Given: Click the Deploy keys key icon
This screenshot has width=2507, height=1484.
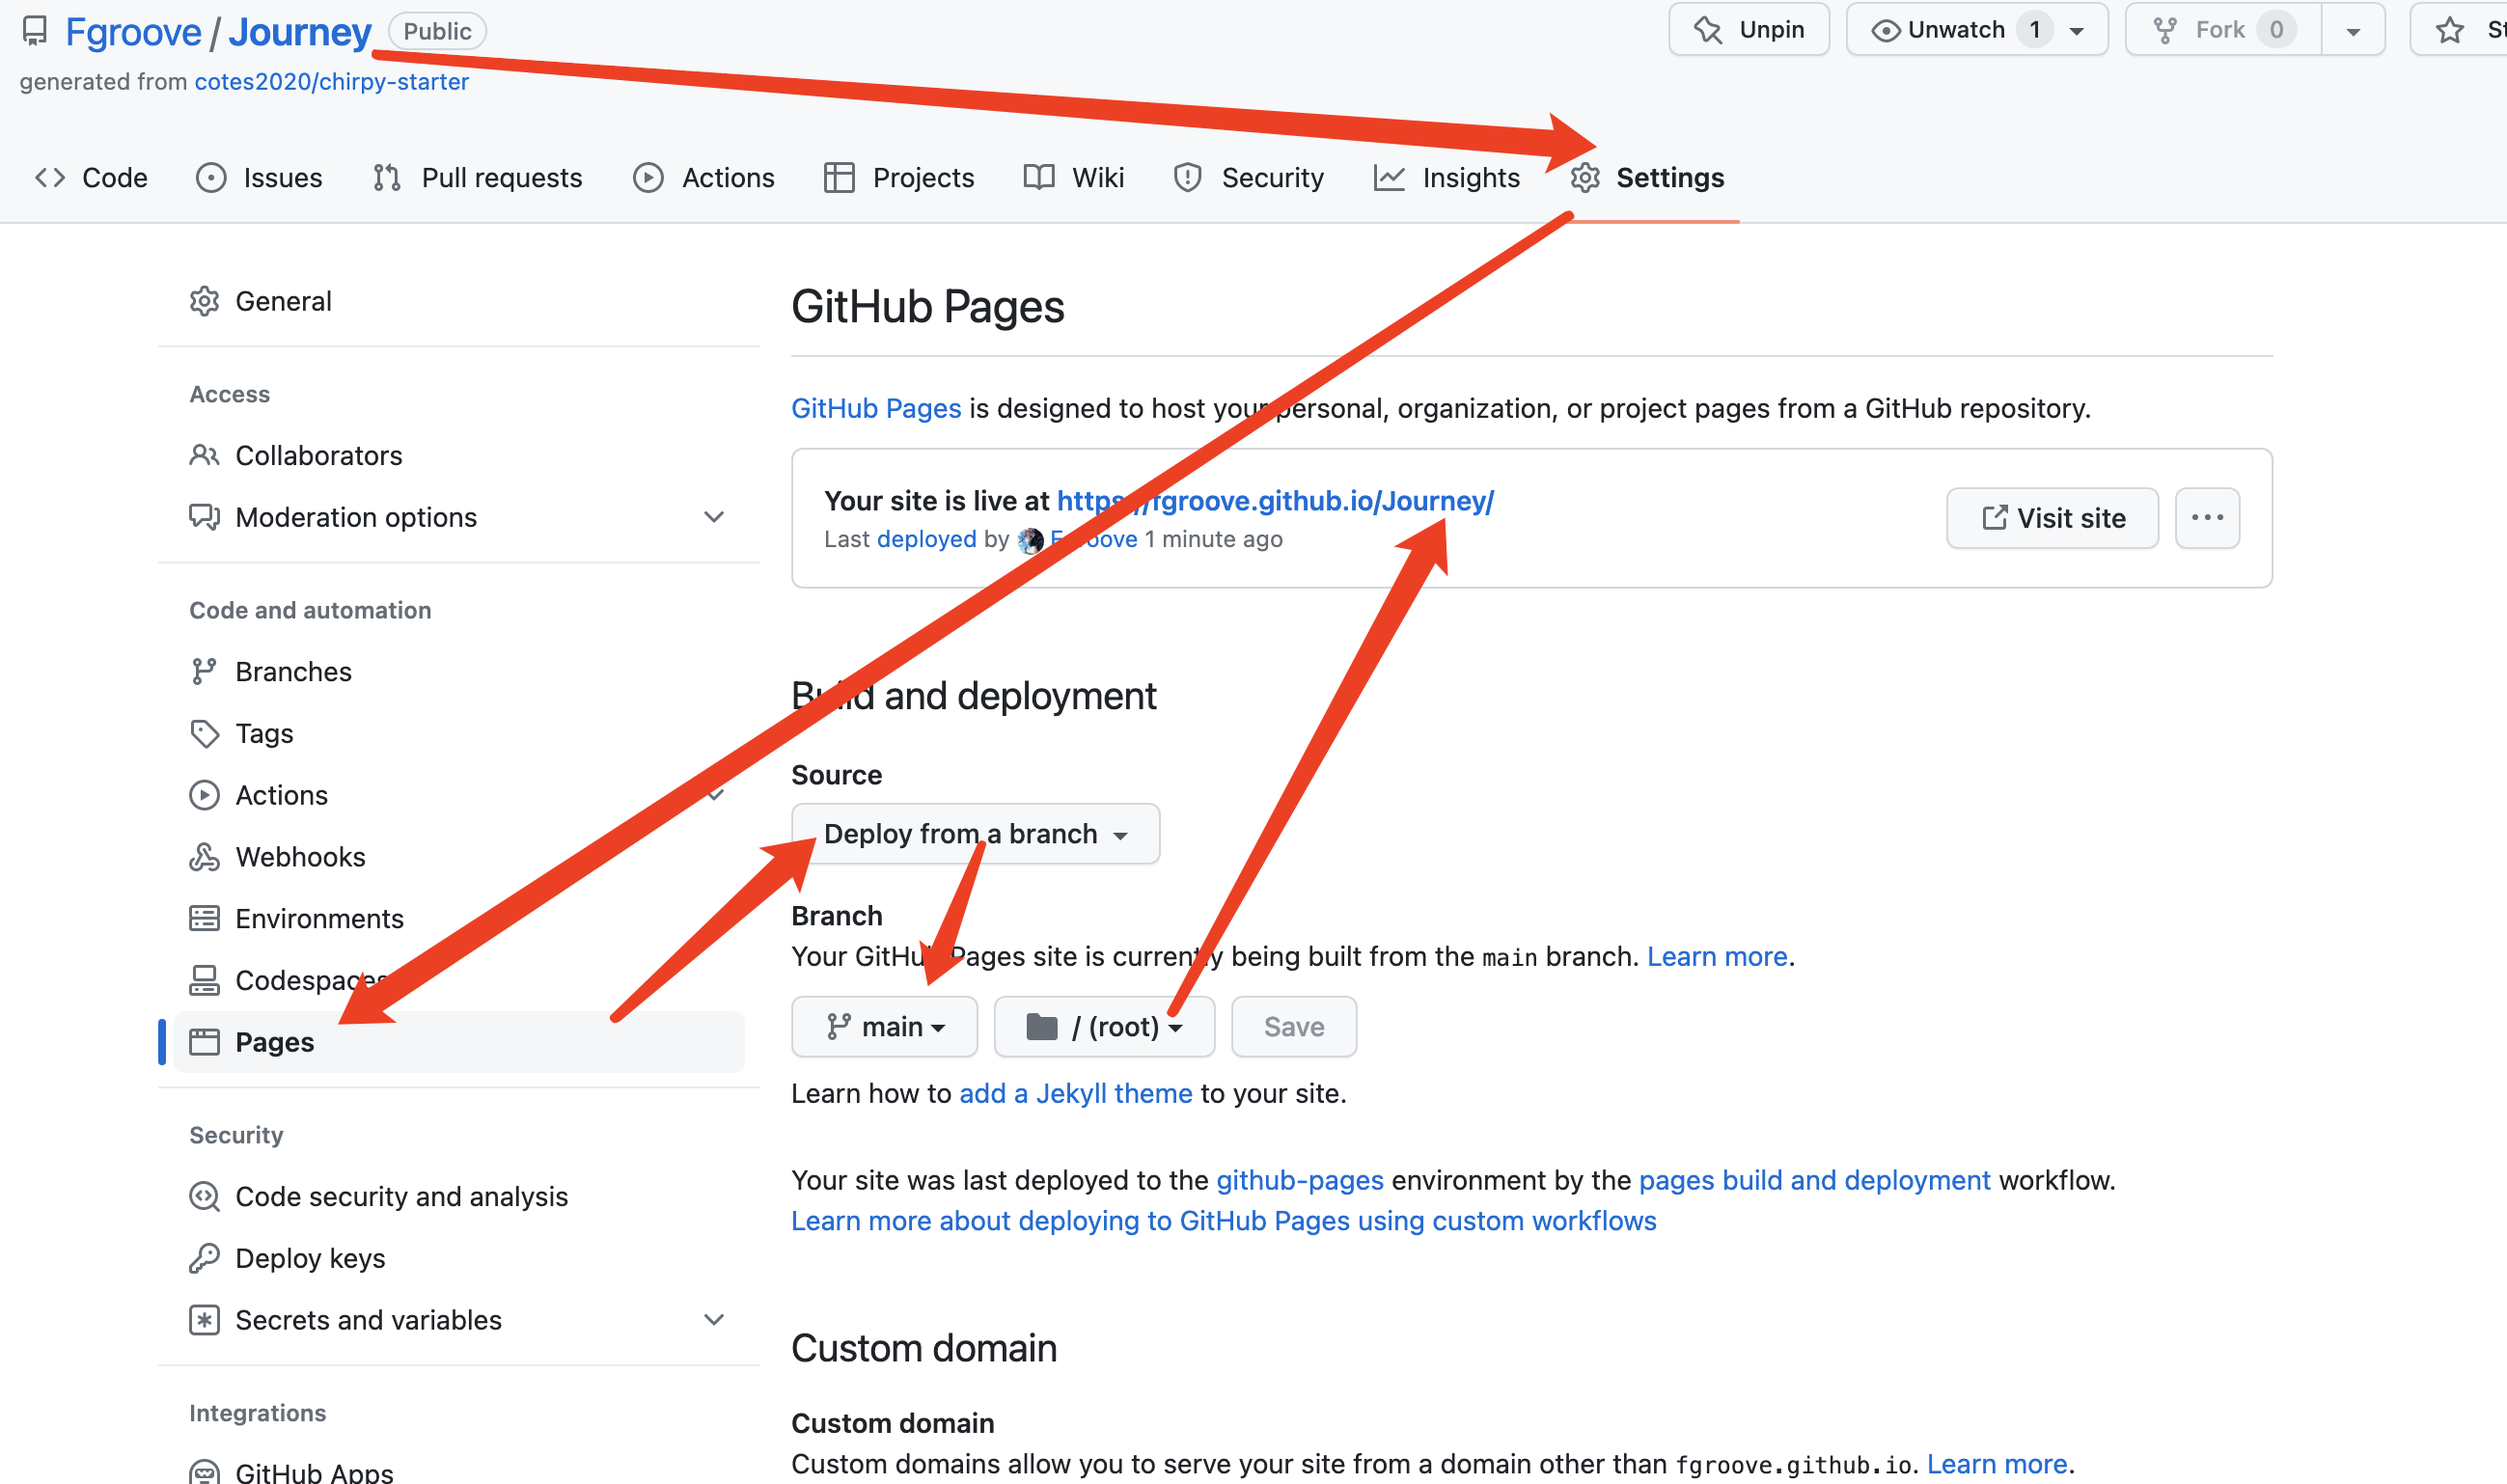Looking at the screenshot, I should [x=204, y=1258].
